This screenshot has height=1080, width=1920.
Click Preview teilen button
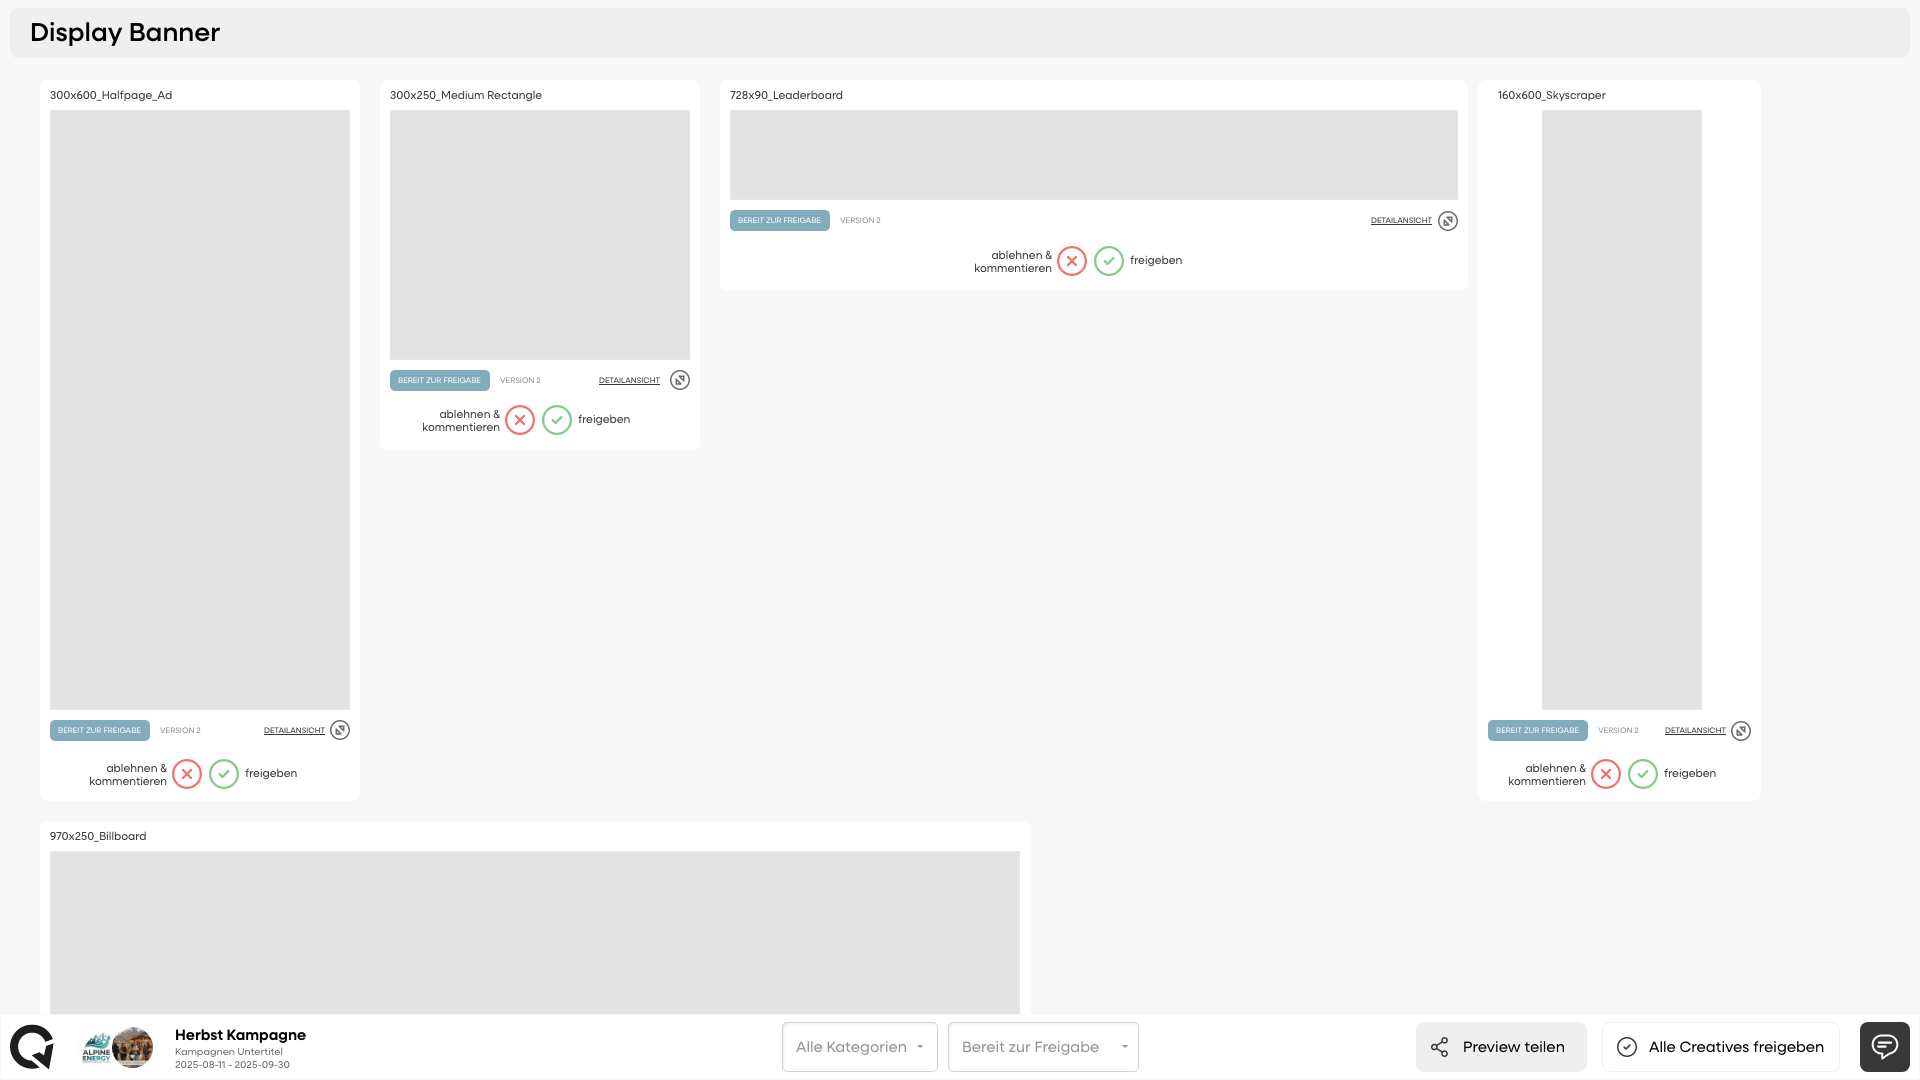(x=1501, y=1047)
